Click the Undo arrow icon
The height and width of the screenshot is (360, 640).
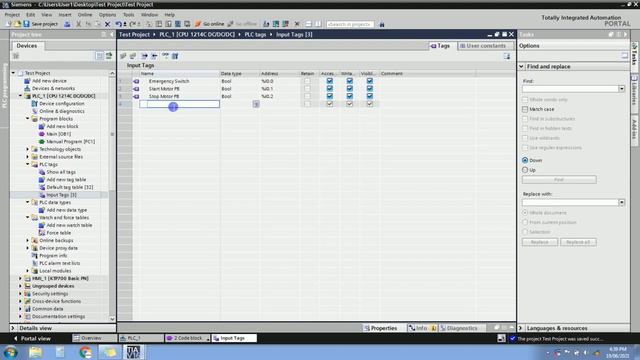coord(118,24)
